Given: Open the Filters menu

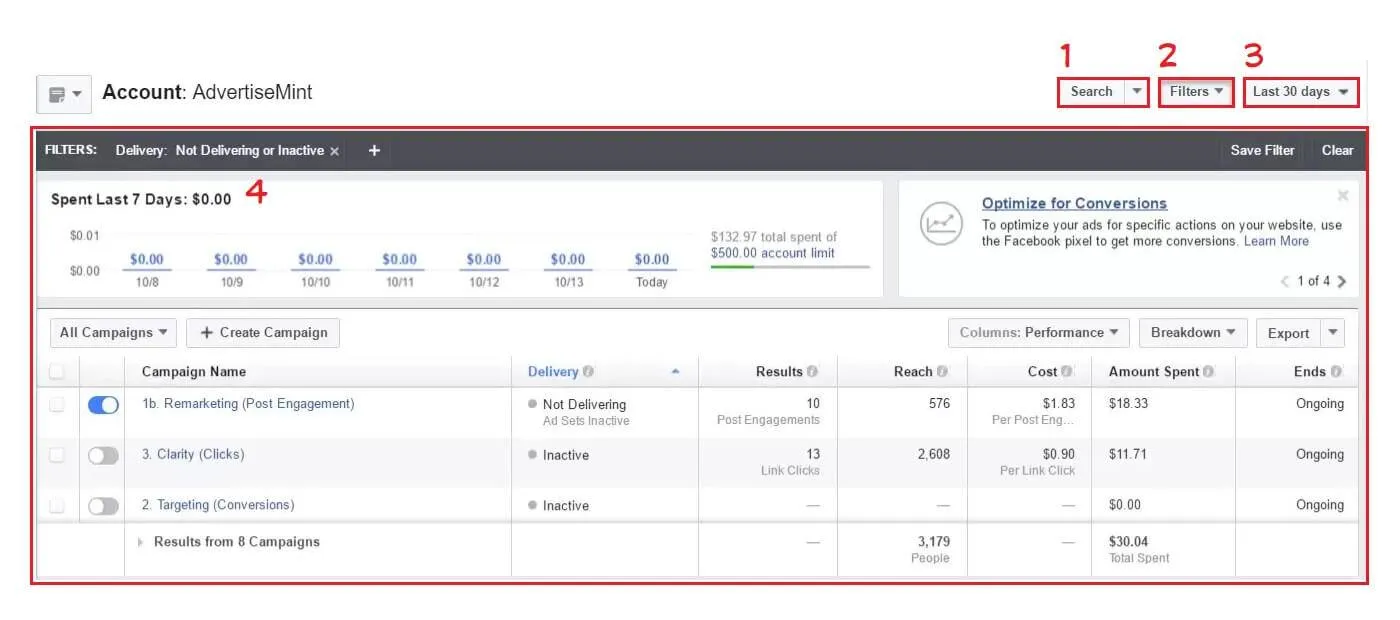Looking at the screenshot, I should (x=1195, y=91).
